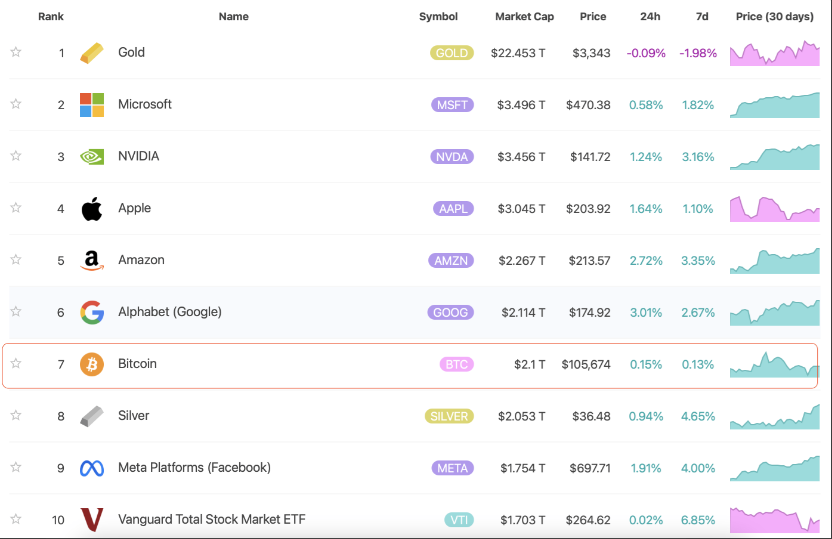Click the yellow GOLD symbol badge
The height and width of the screenshot is (539, 832).
[452, 53]
